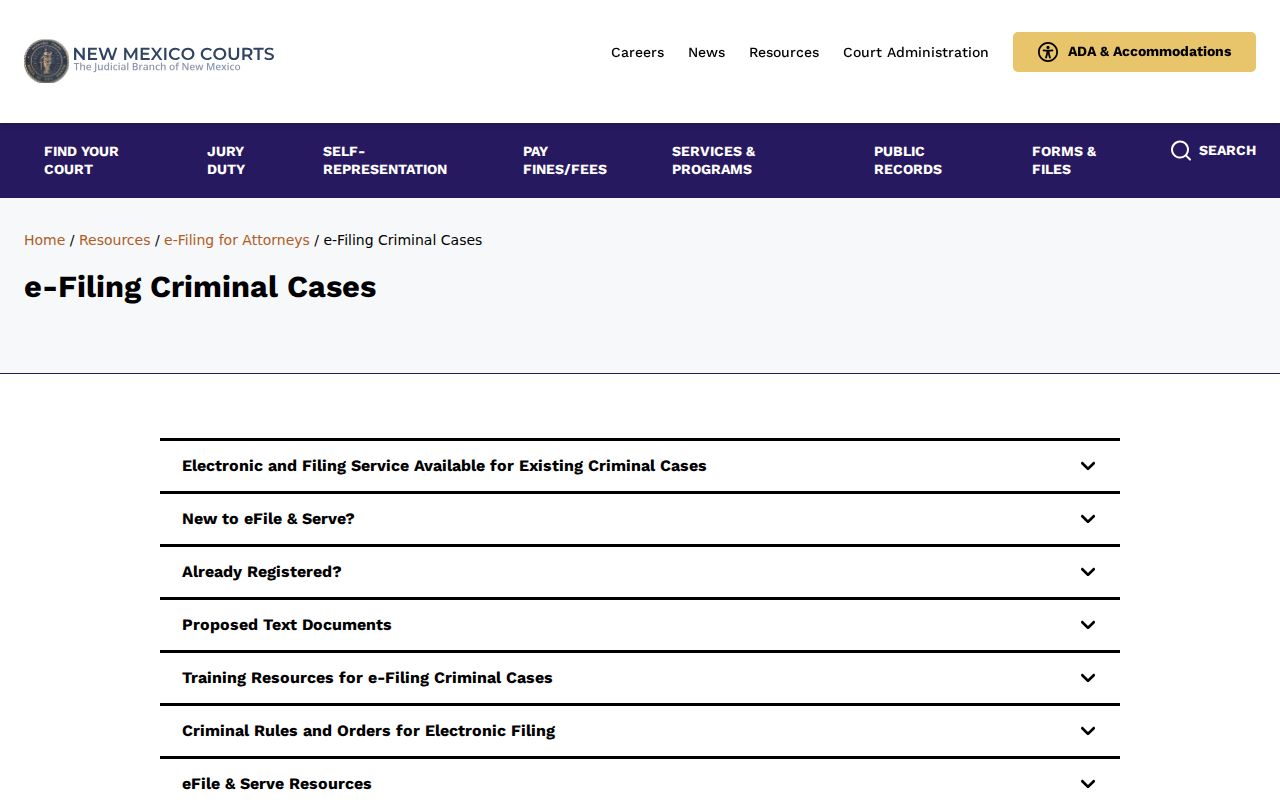Click the News link in header
The width and height of the screenshot is (1280, 800).
click(706, 52)
